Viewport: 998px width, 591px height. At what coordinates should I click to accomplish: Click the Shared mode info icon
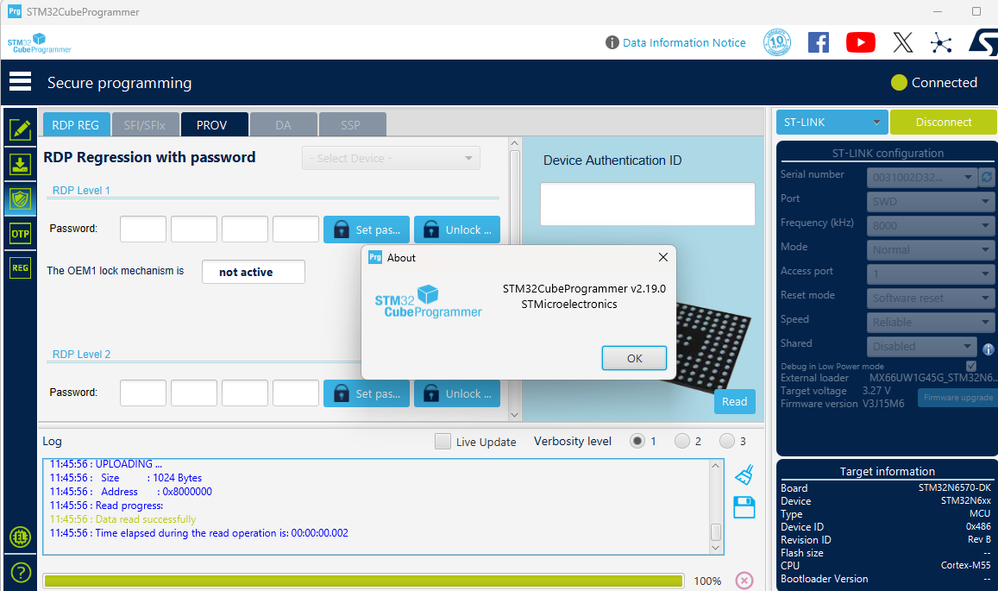[x=988, y=349]
